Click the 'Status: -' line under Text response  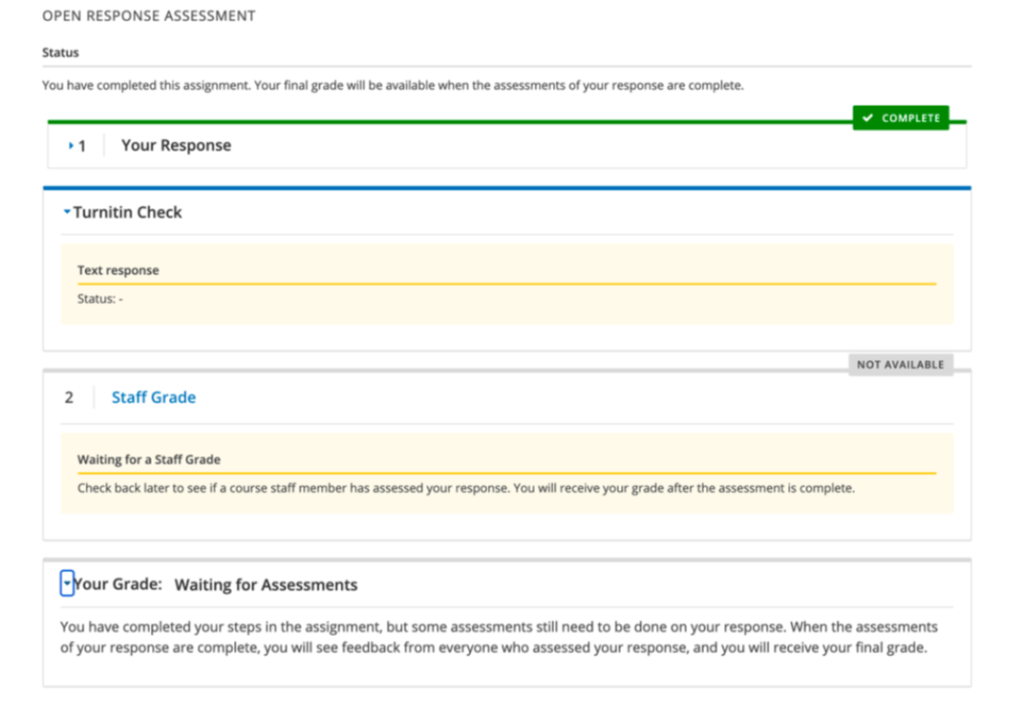[x=100, y=299]
